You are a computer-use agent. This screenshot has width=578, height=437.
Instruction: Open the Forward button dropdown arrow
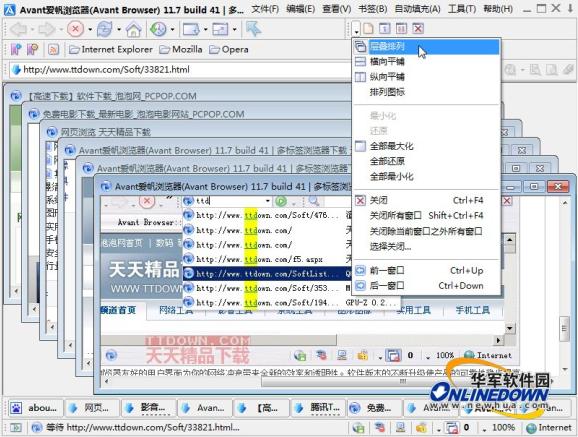tap(61, 29)
